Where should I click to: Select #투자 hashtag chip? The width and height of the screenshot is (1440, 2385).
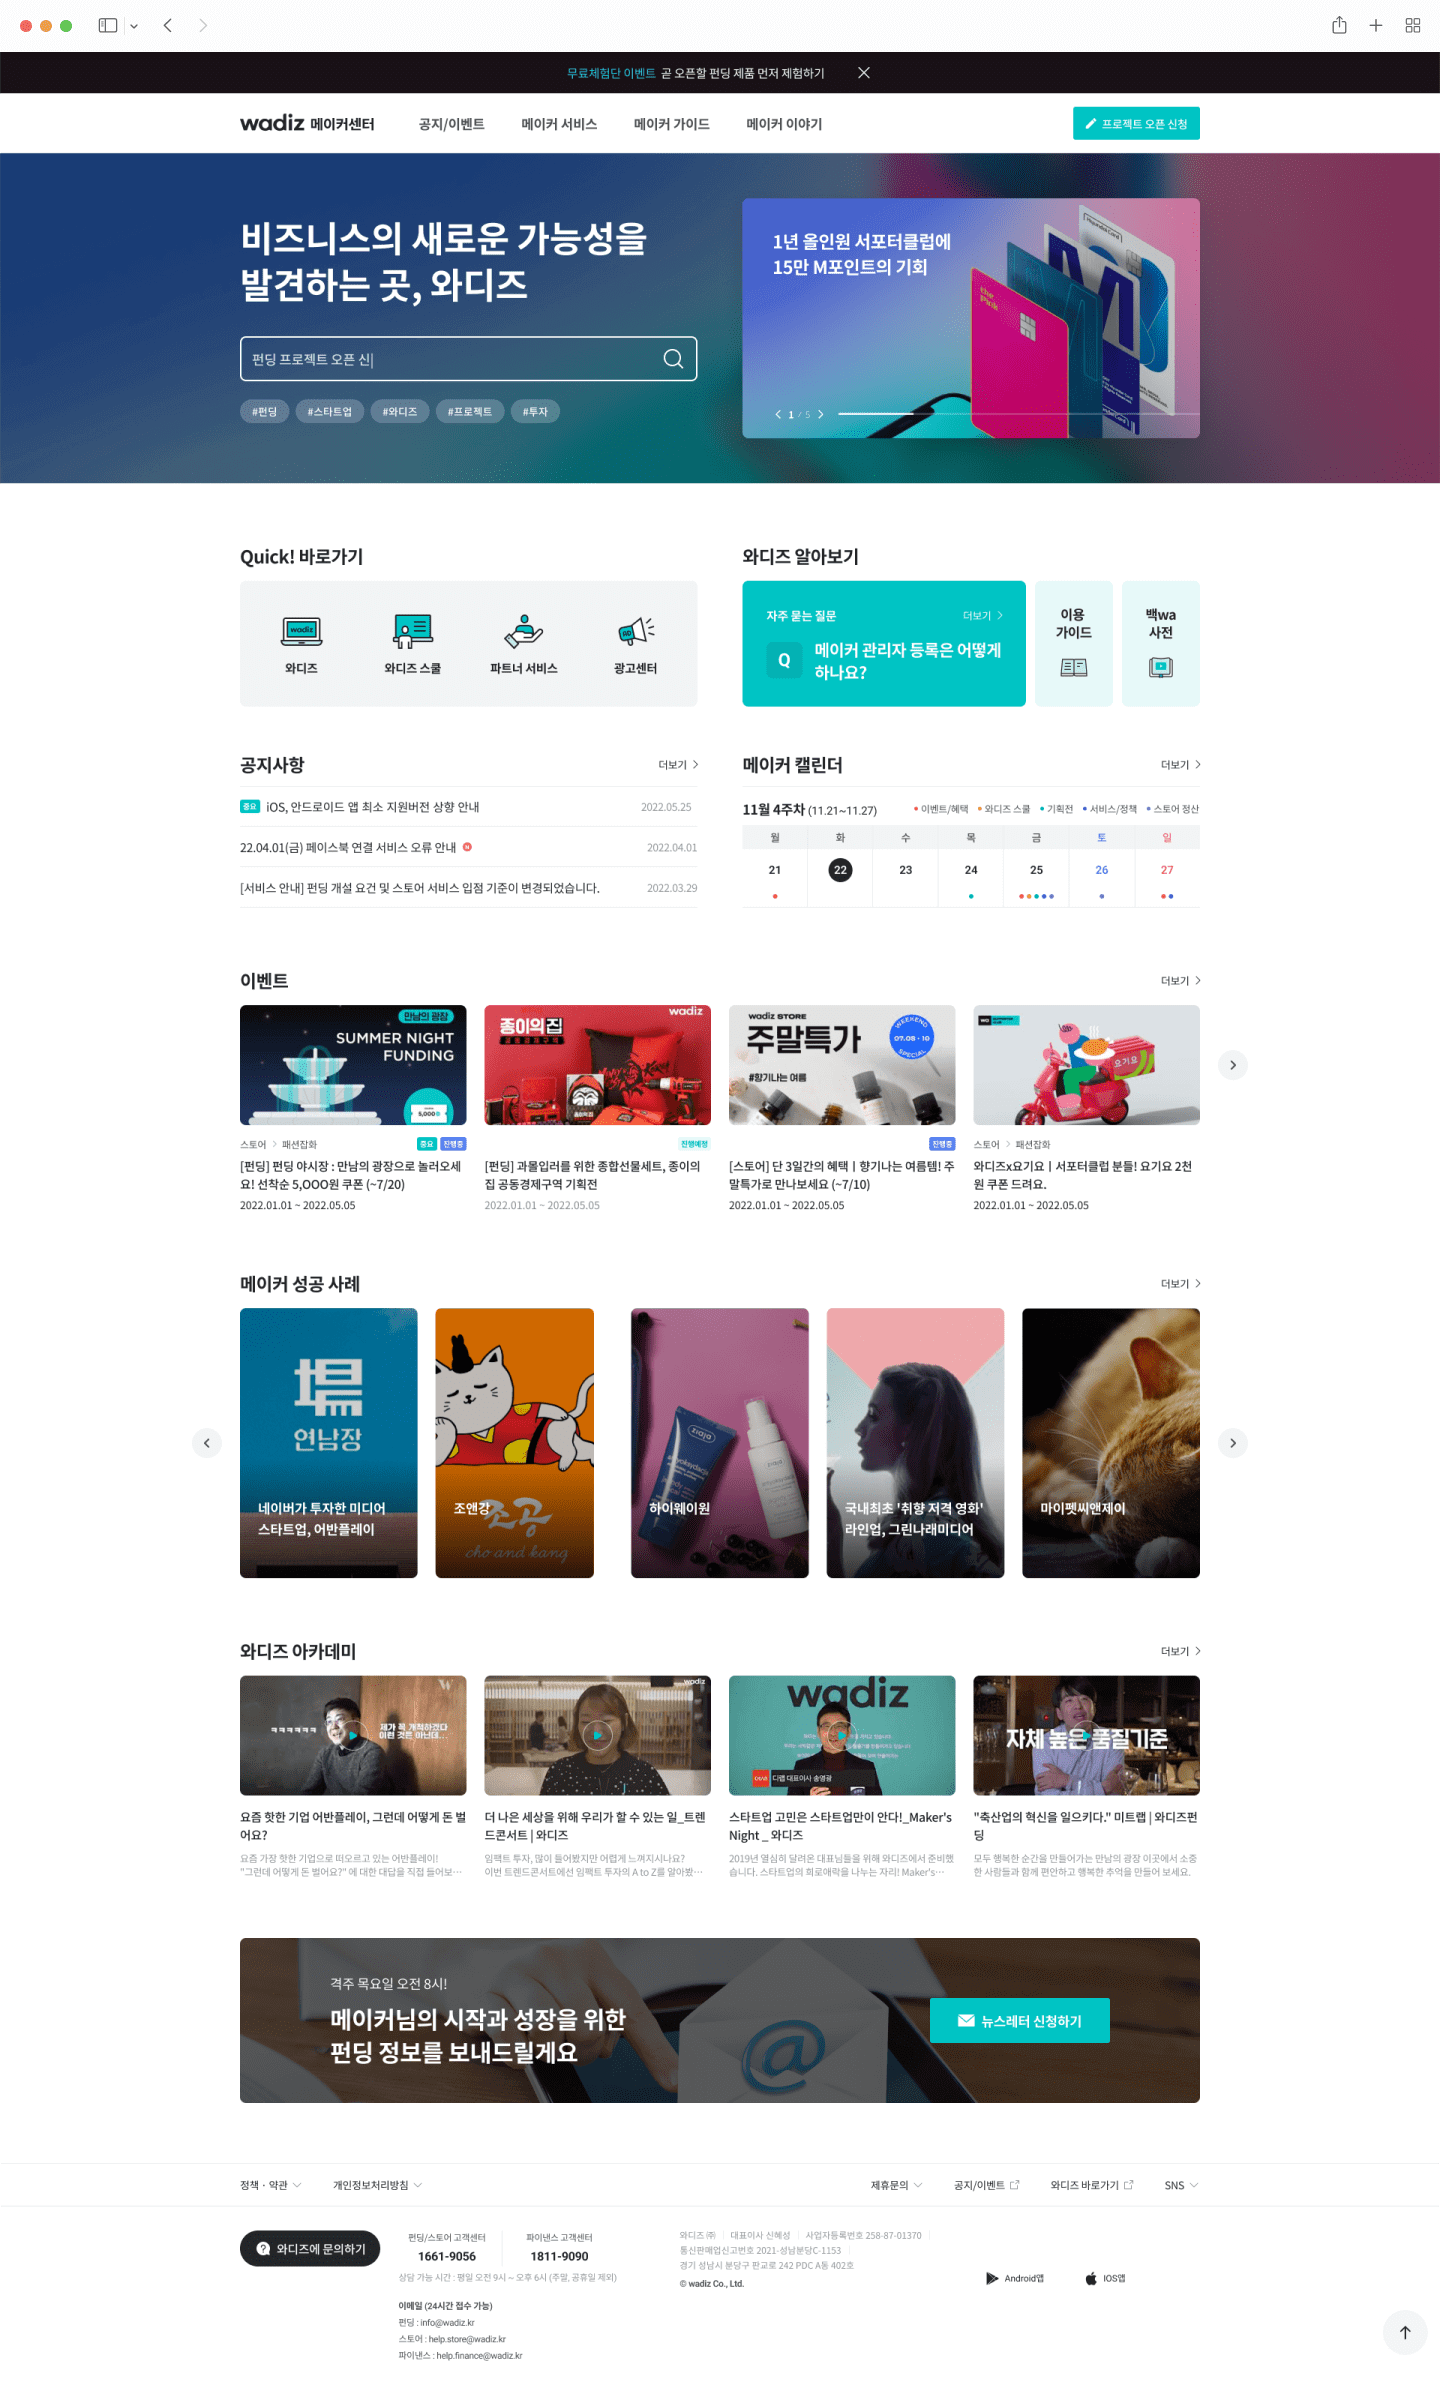[x=535, y=411]
